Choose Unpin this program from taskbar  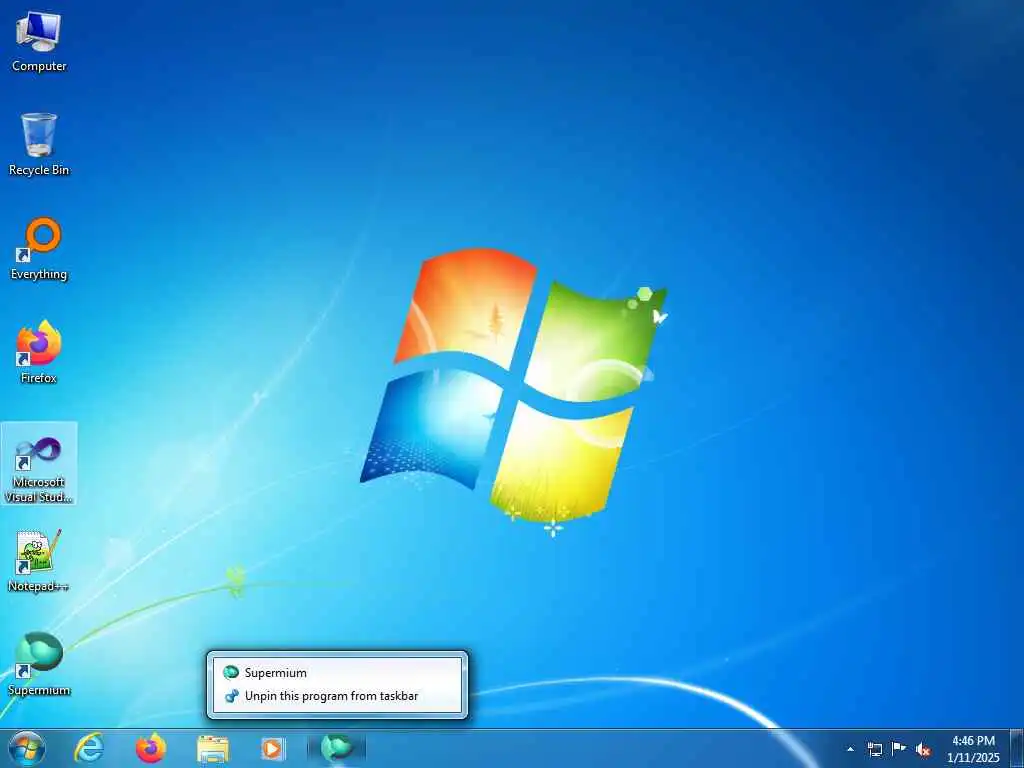pyautogui.click(x=337, y=696)
